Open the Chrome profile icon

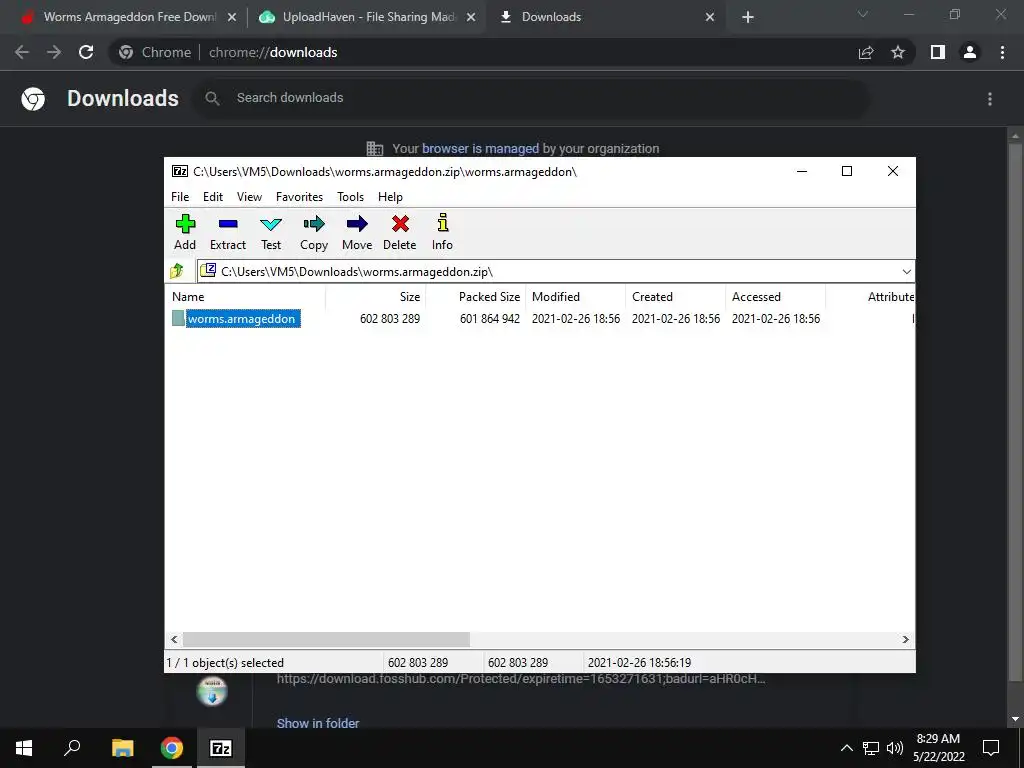pos(970,52)
